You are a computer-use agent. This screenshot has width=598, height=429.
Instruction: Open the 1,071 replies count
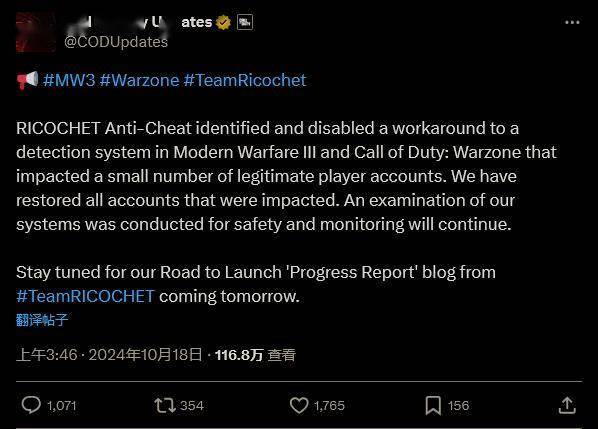pyautogui.click(x=62, y=406)
